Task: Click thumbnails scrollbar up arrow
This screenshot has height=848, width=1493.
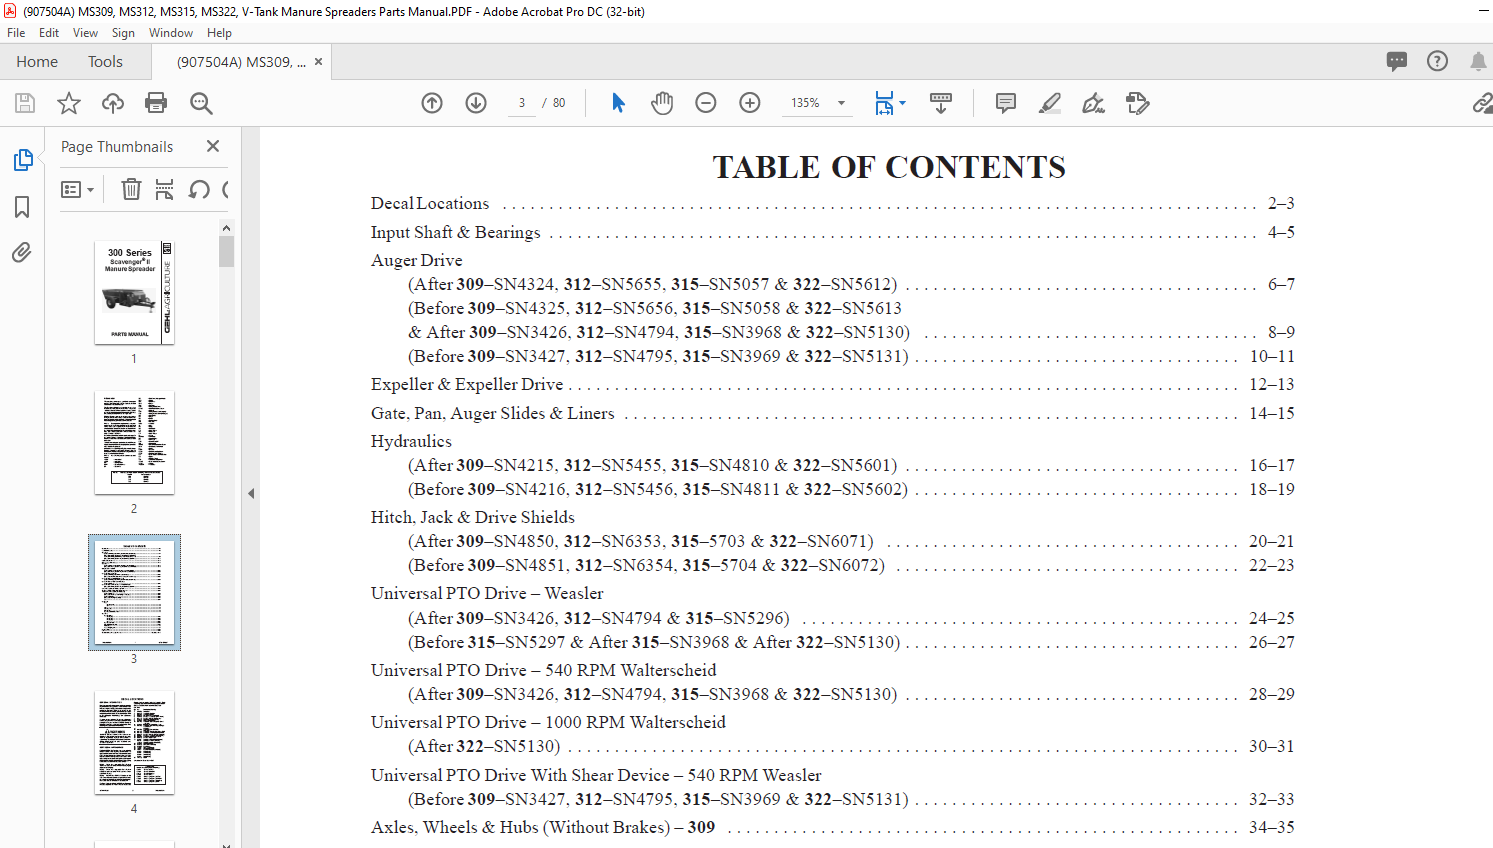Action: point(226,229)
